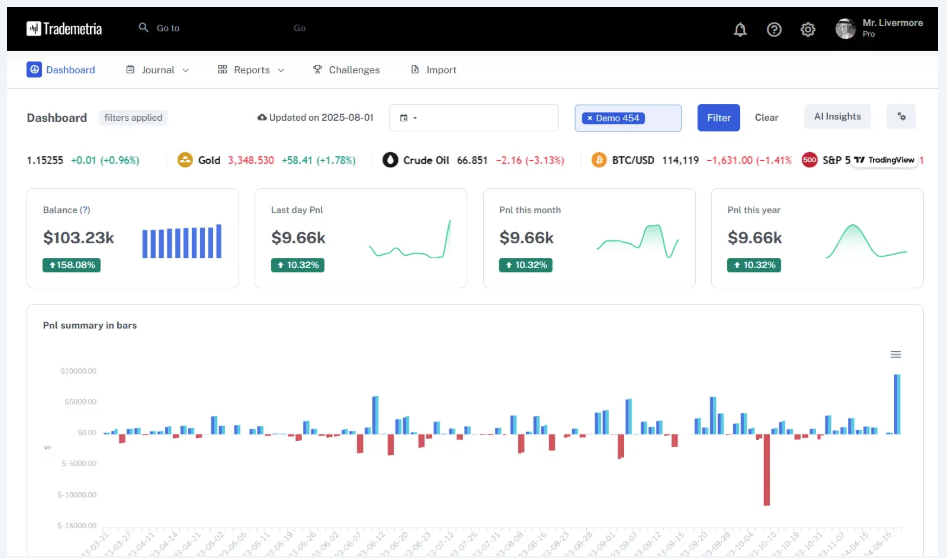Click the Updated on 2025-08-01 cloud icon

click(262, 118)
